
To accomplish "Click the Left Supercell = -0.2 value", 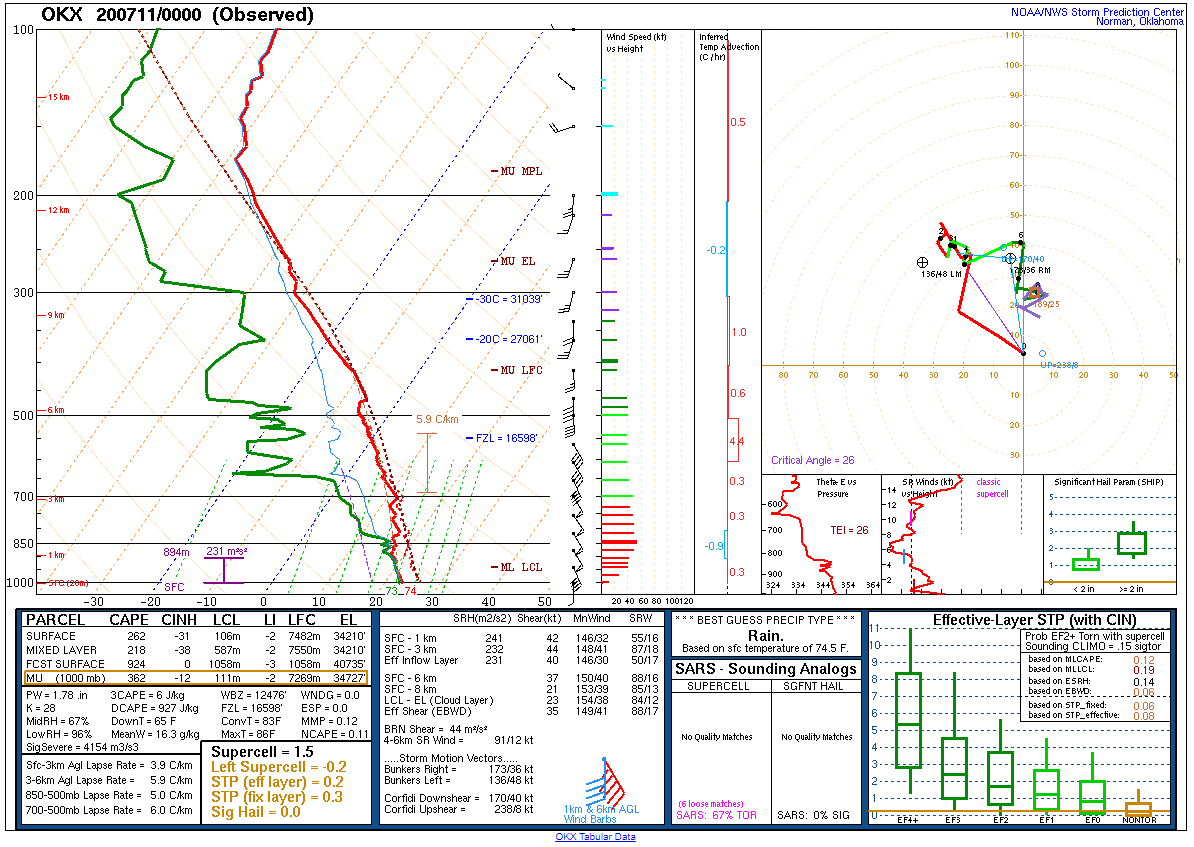I will (x=279, y=767).
